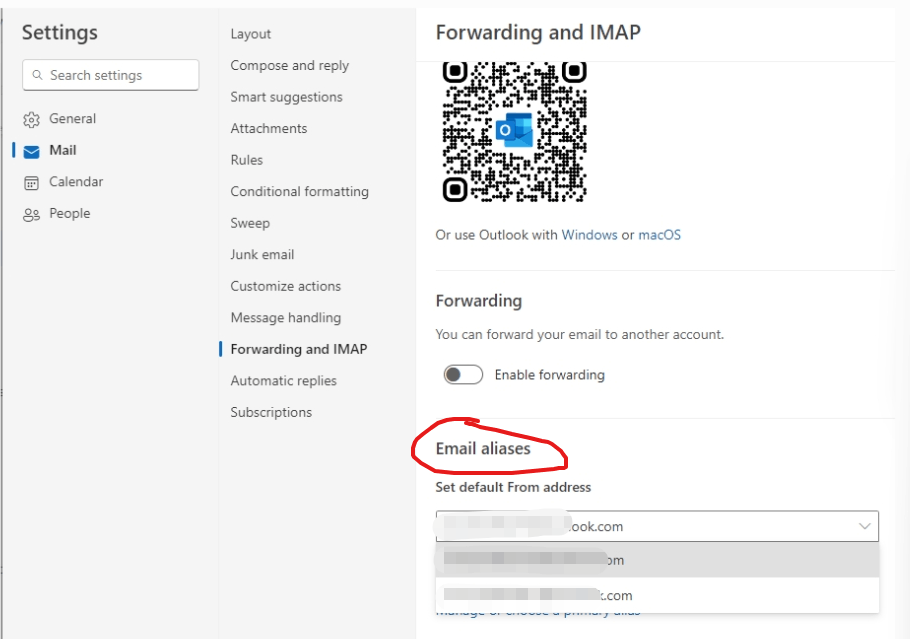Click the search magnifier icon
Viewport: 910px width, 639px height.
(x=37, y=75)
